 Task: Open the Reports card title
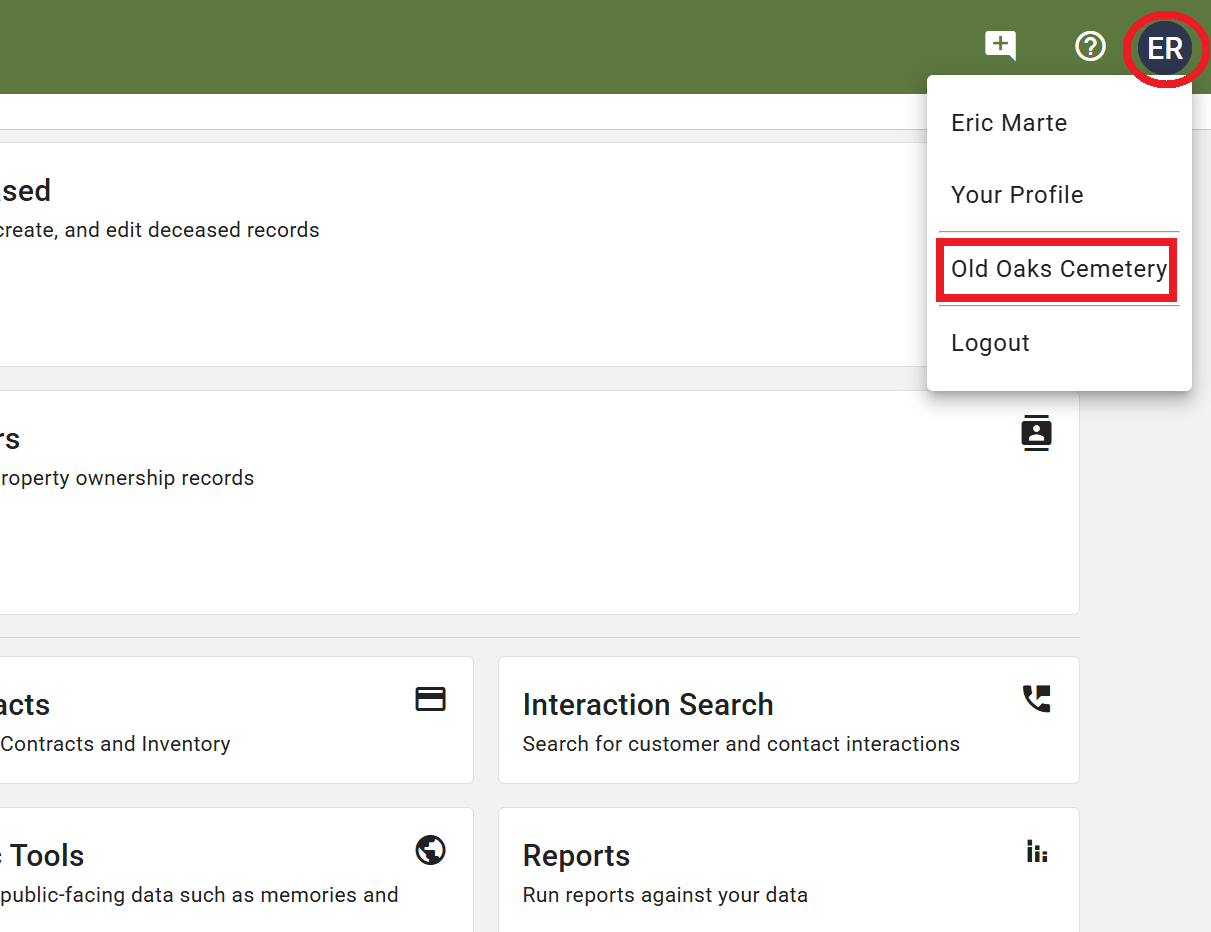[576, 856]
